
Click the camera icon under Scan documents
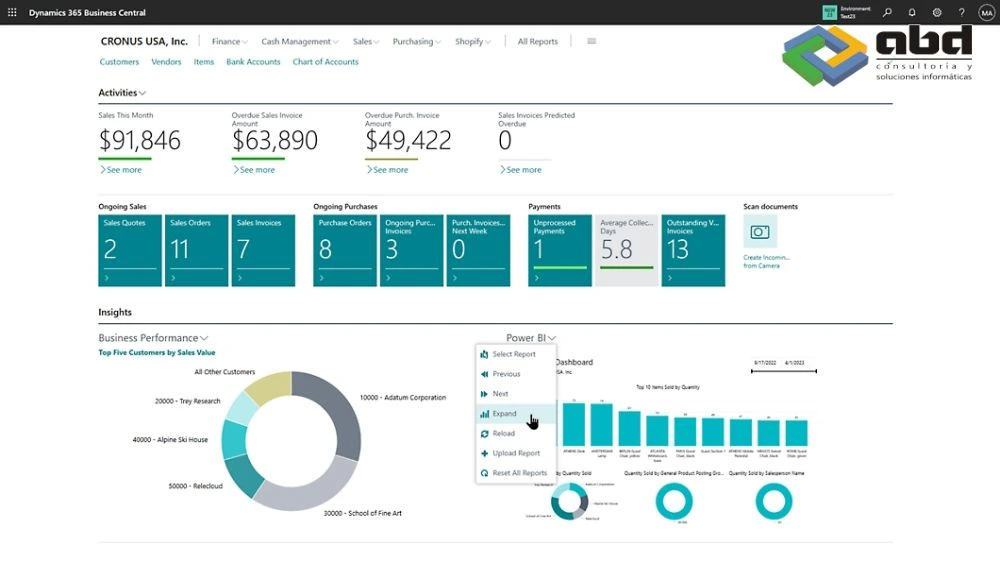click(760, 231)
